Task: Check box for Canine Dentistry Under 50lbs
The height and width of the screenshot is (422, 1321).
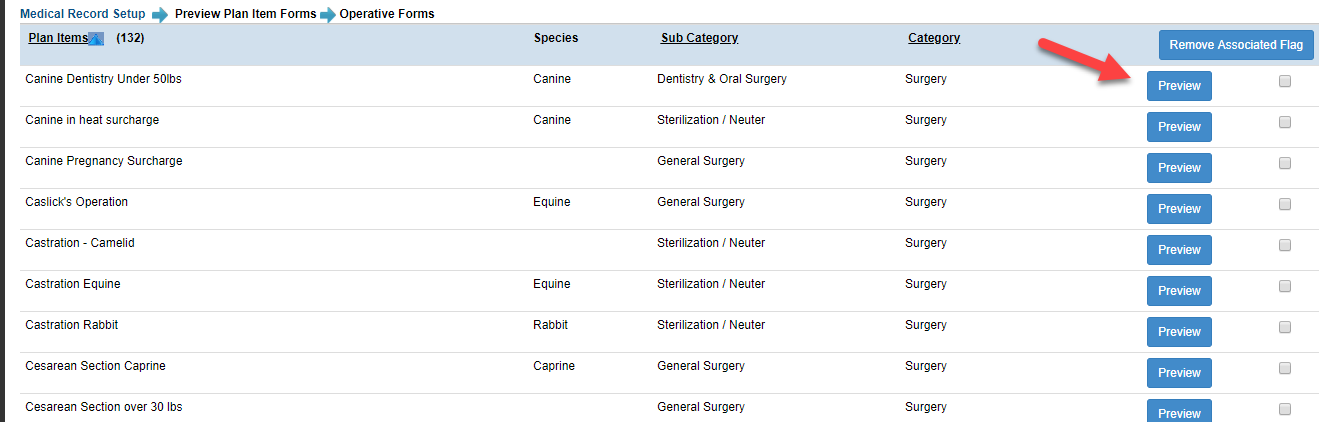Action: 1285,81
